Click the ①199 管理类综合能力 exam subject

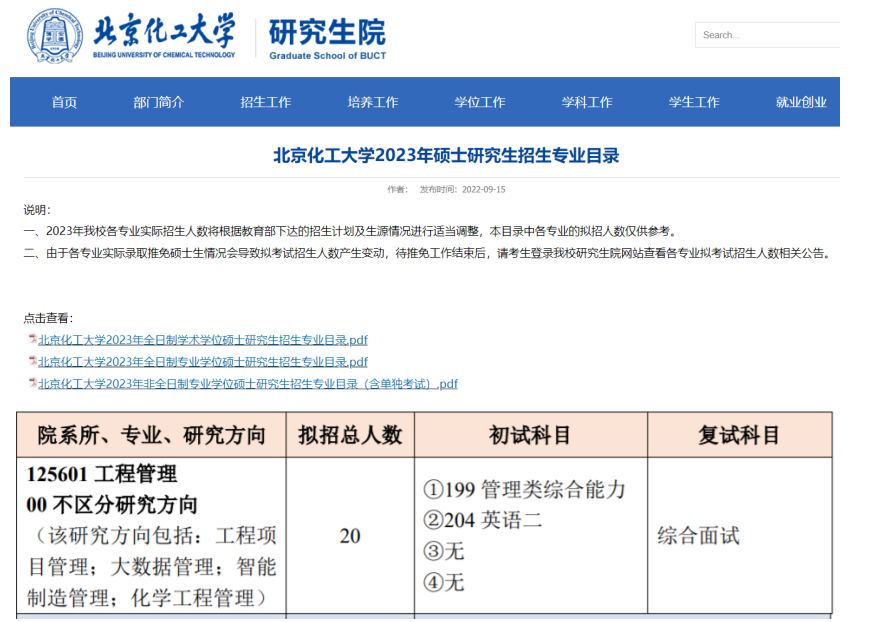click(524, 489)
